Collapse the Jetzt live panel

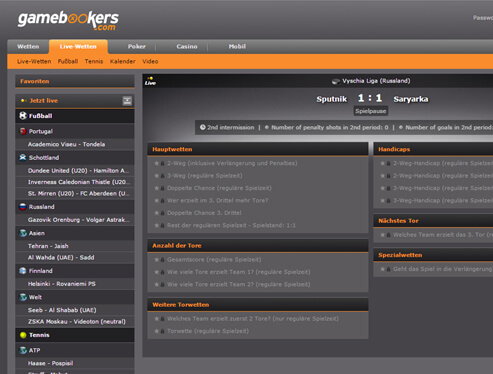(x=127, y=101)
